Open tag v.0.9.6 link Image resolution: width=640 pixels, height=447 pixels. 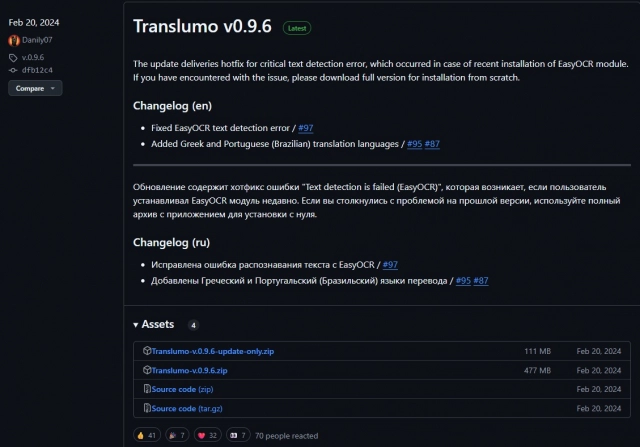click(x=33, y=58)
